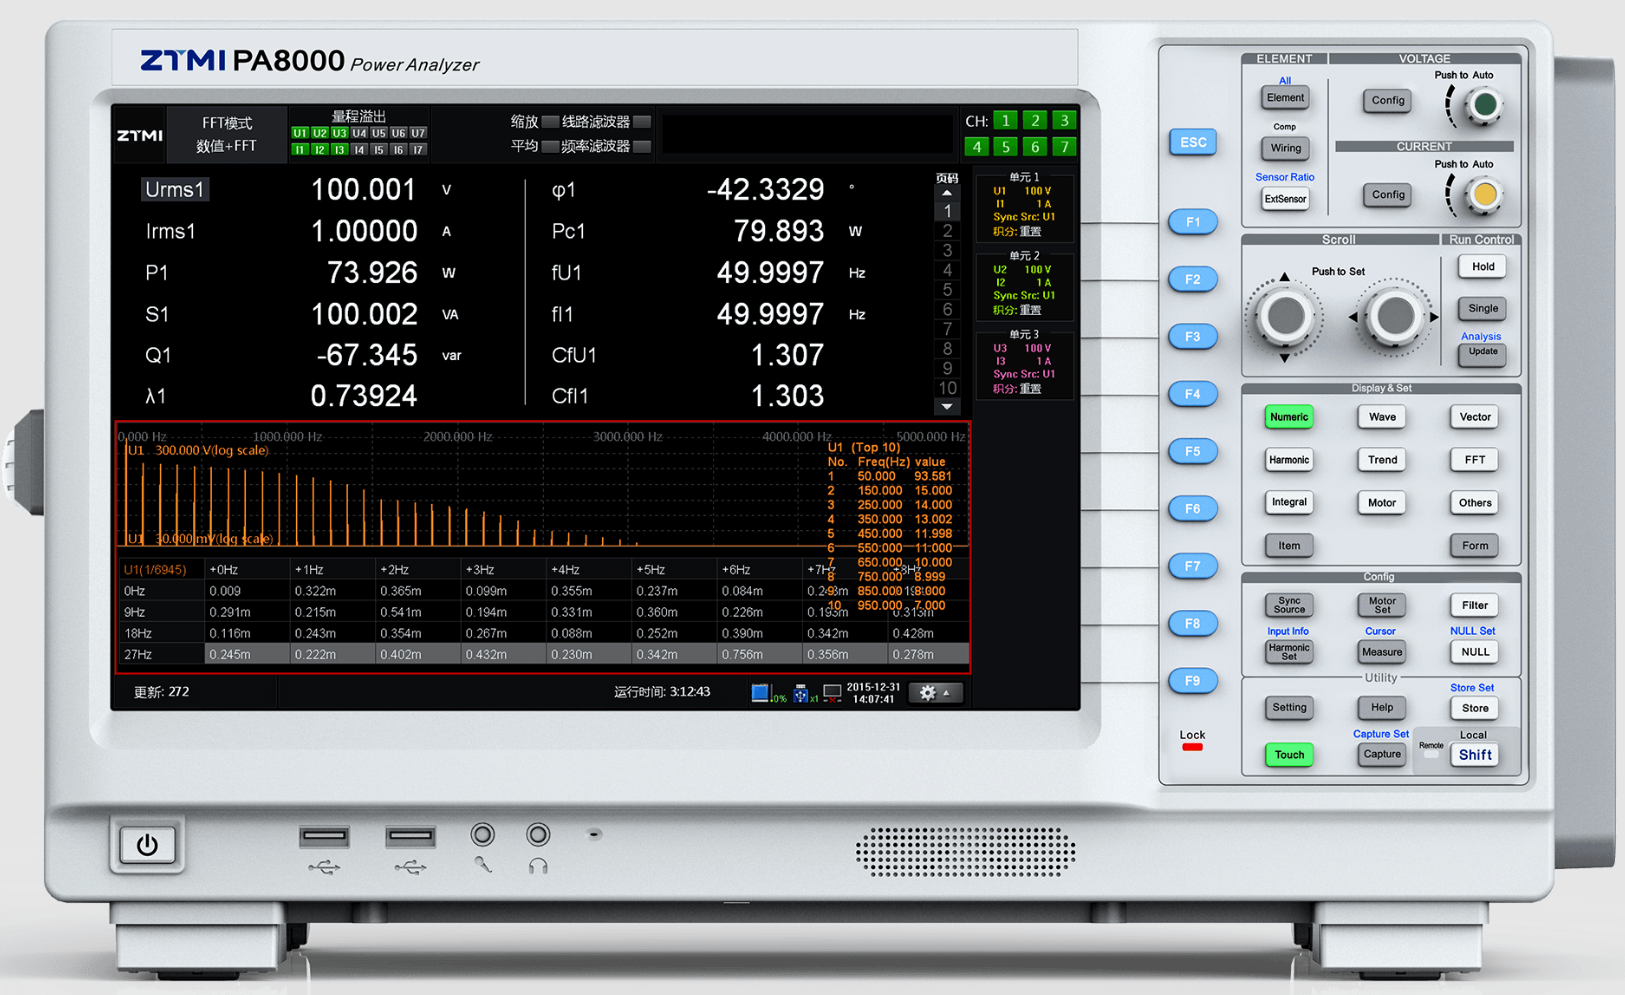Viewport: 1625px width, 995px height.
Task: Toggle the 平均 averaging indicator box
Action: 550,146
